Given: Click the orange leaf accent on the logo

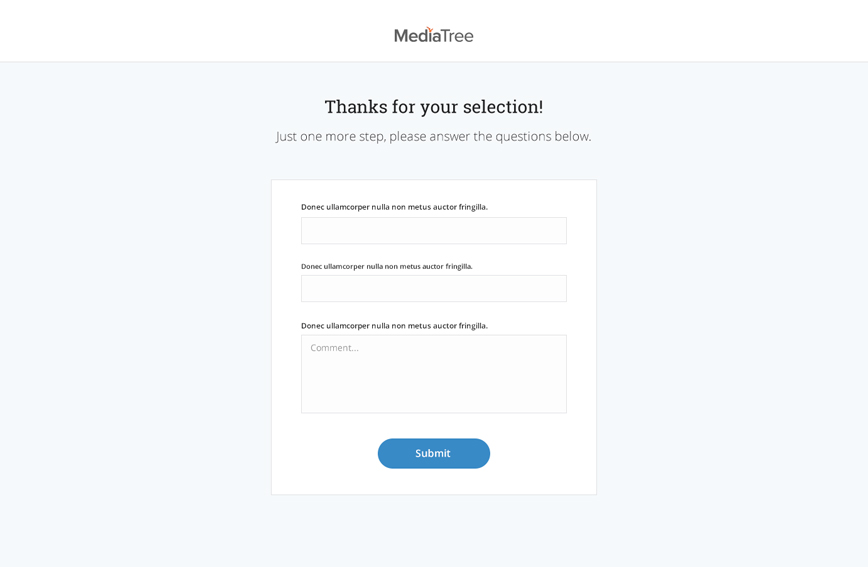Looking at the screenshot, I should (x=430, y=29).
